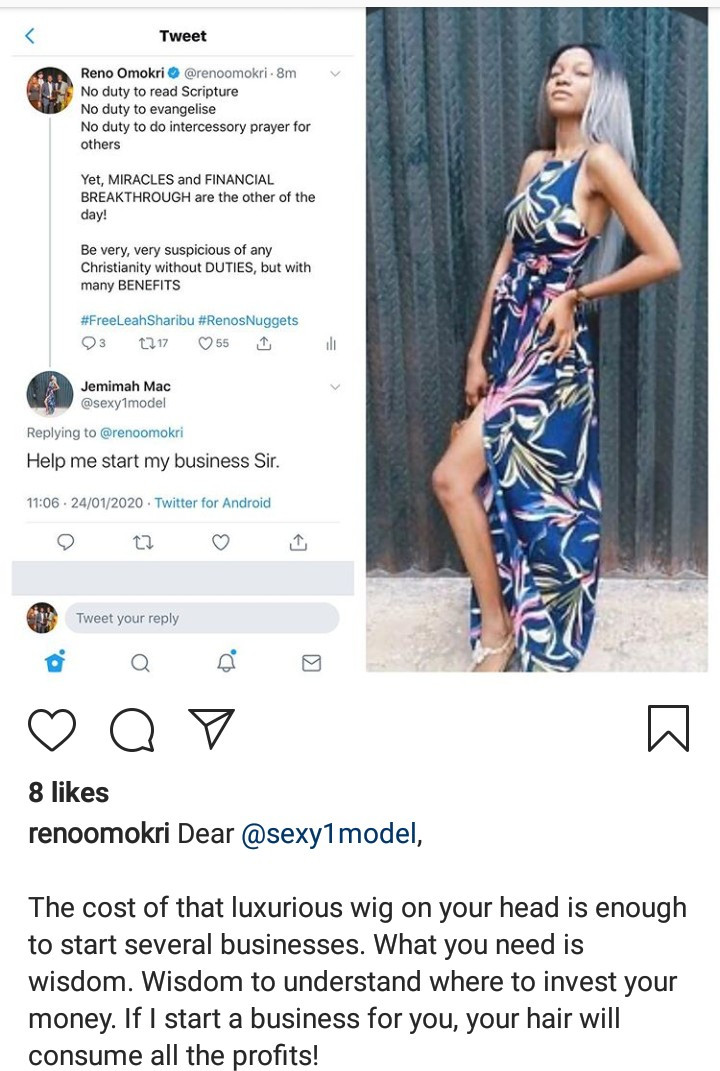Tap photo of woman in floral dress
The image size is (720, 1071).
click(537, 340)
